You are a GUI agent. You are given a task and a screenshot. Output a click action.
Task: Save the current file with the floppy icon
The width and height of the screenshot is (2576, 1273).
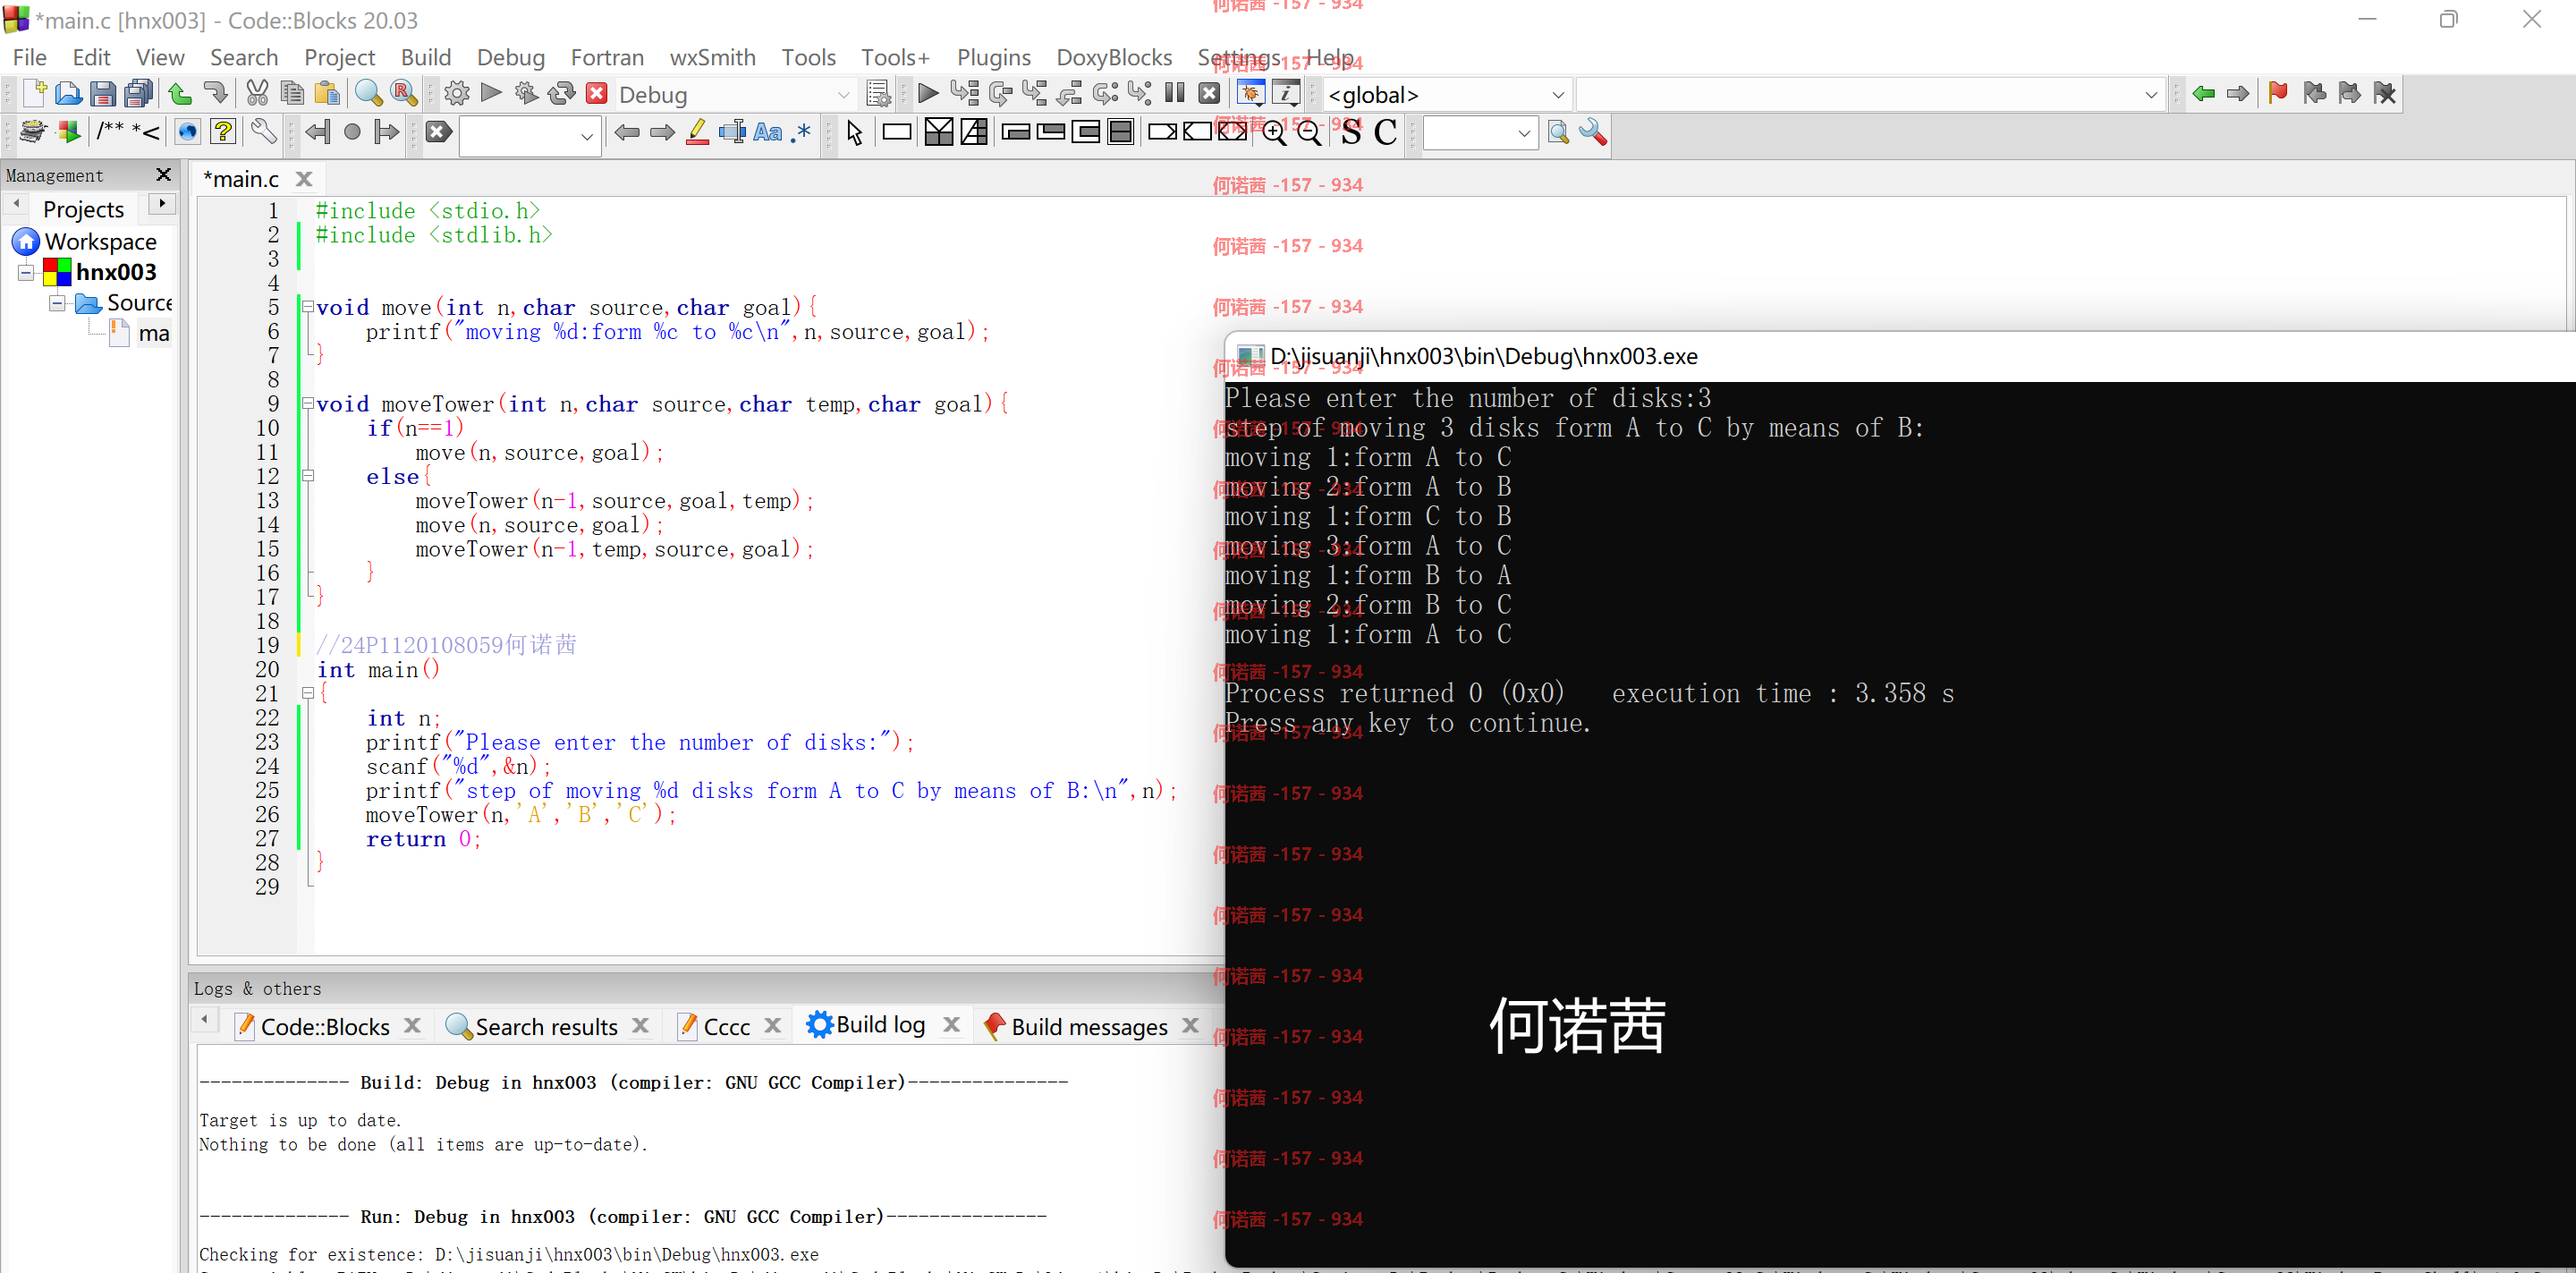tap(103, 94)
